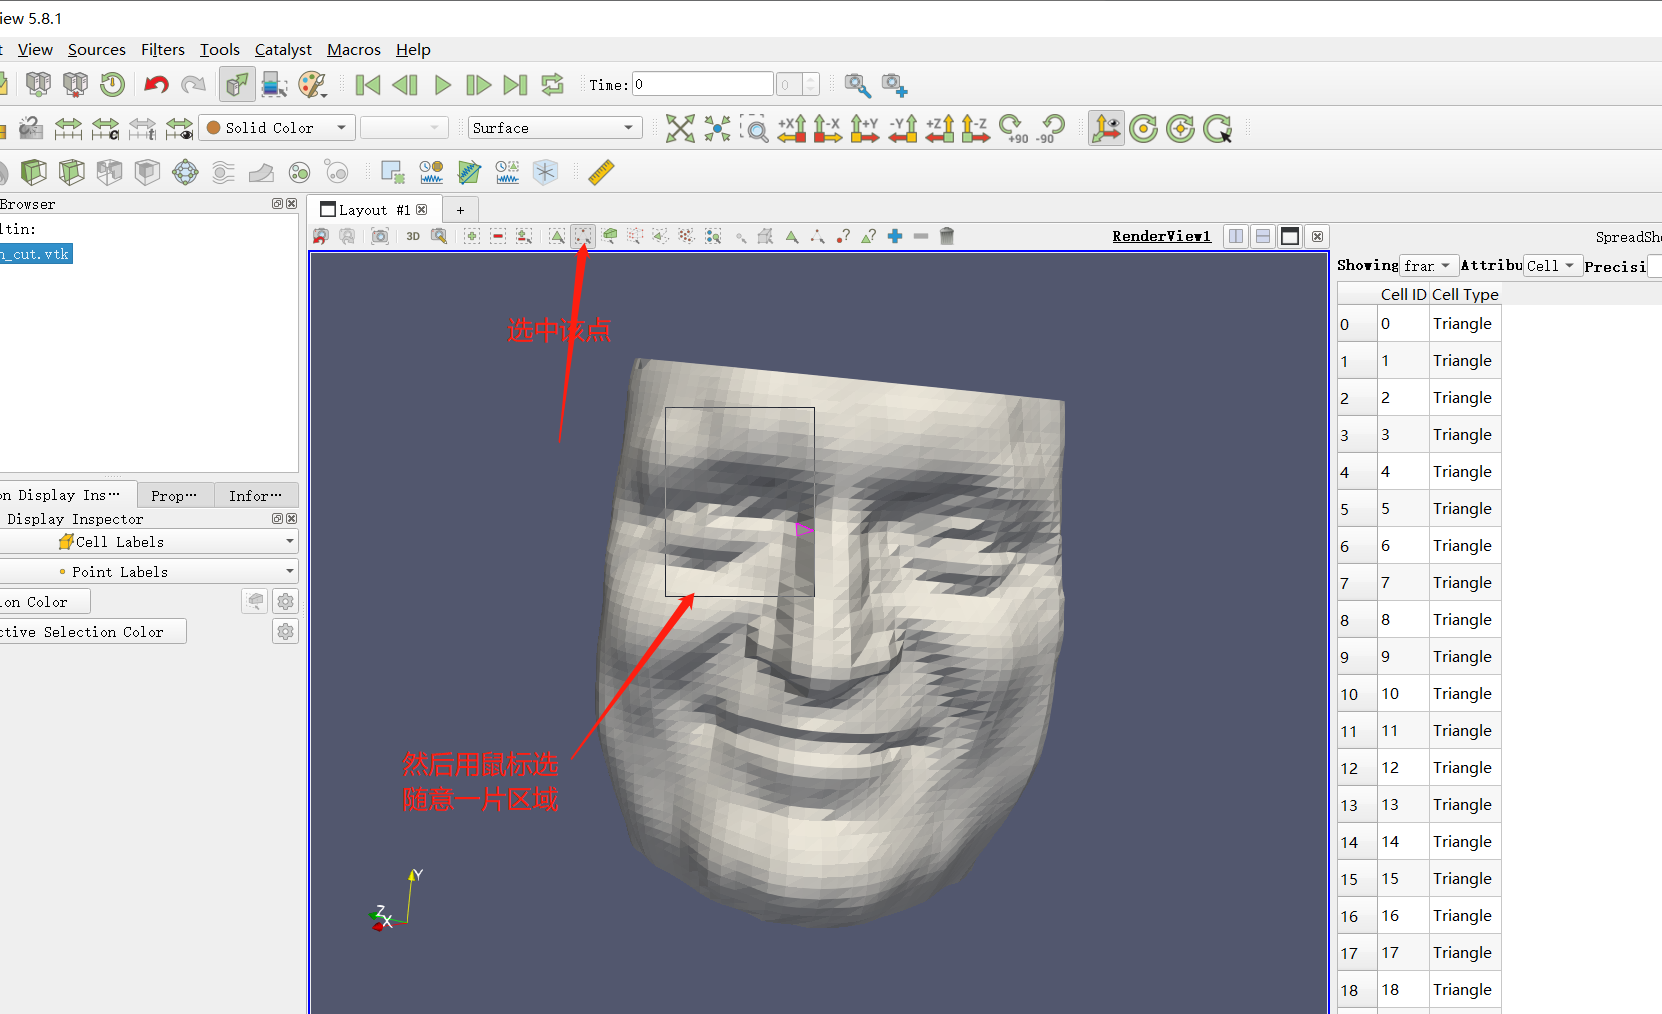
Task: Take a screenshot of the render view
Action: tap(380, 236)
